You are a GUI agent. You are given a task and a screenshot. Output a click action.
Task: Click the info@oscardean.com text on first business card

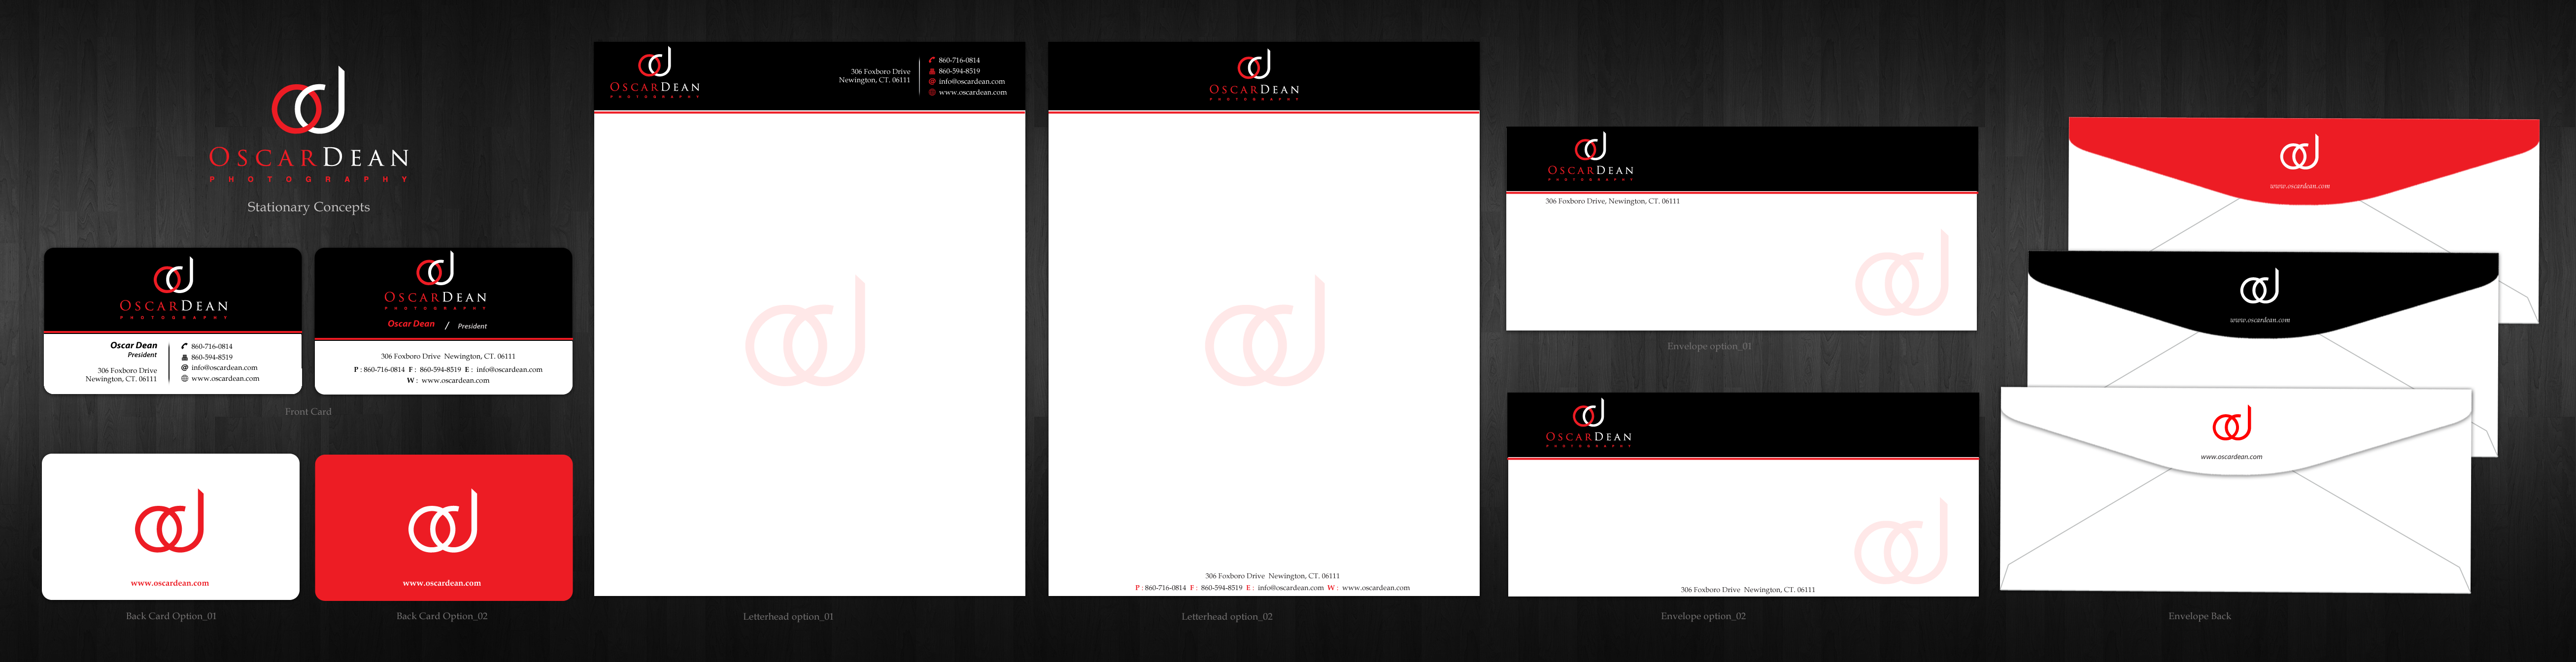pos(224,368)
